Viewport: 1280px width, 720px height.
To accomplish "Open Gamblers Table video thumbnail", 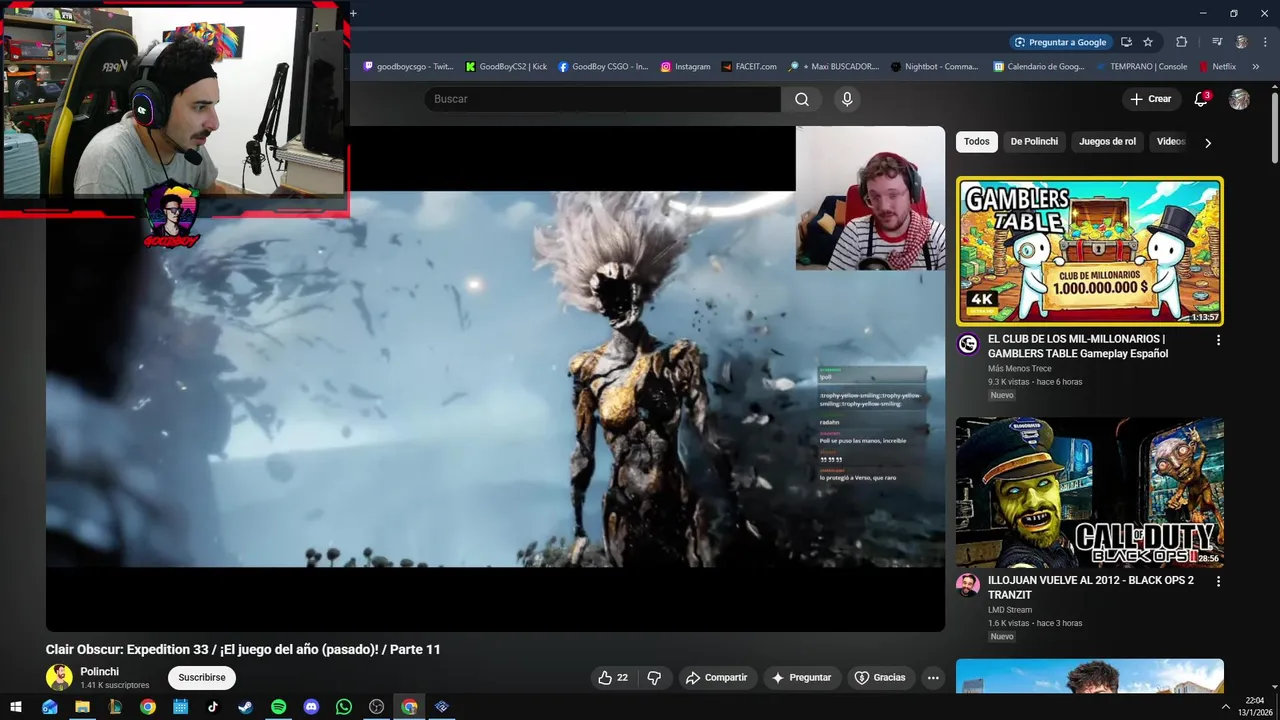I will coord(1089,251).
